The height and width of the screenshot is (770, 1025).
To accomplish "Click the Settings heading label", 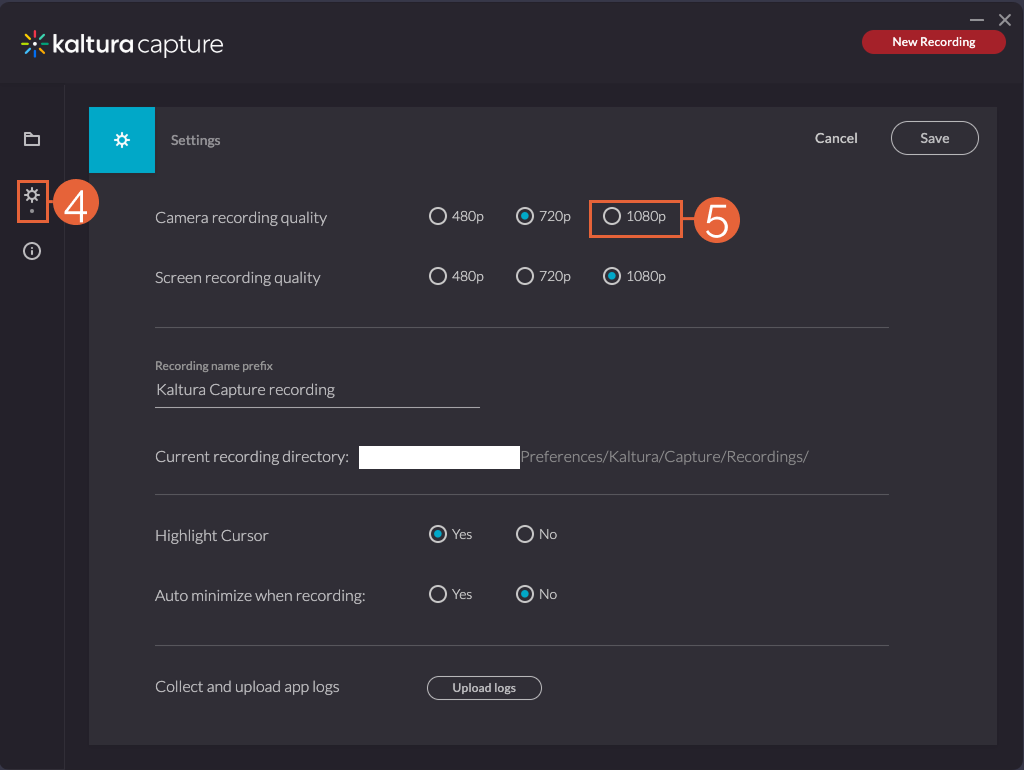I will [x=195, y=141].
